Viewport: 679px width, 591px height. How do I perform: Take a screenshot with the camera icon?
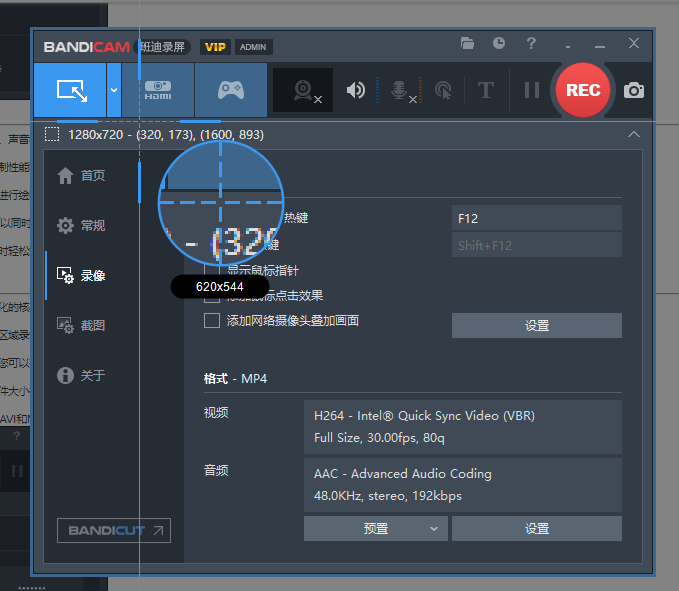[x=634, y=90]
